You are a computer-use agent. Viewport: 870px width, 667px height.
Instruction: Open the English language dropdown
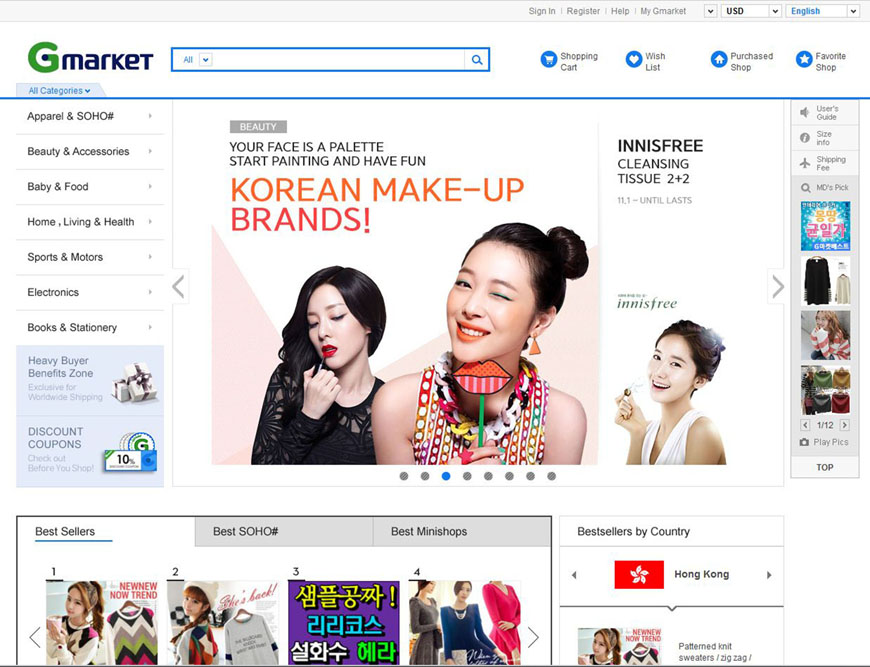coord(822,11)
